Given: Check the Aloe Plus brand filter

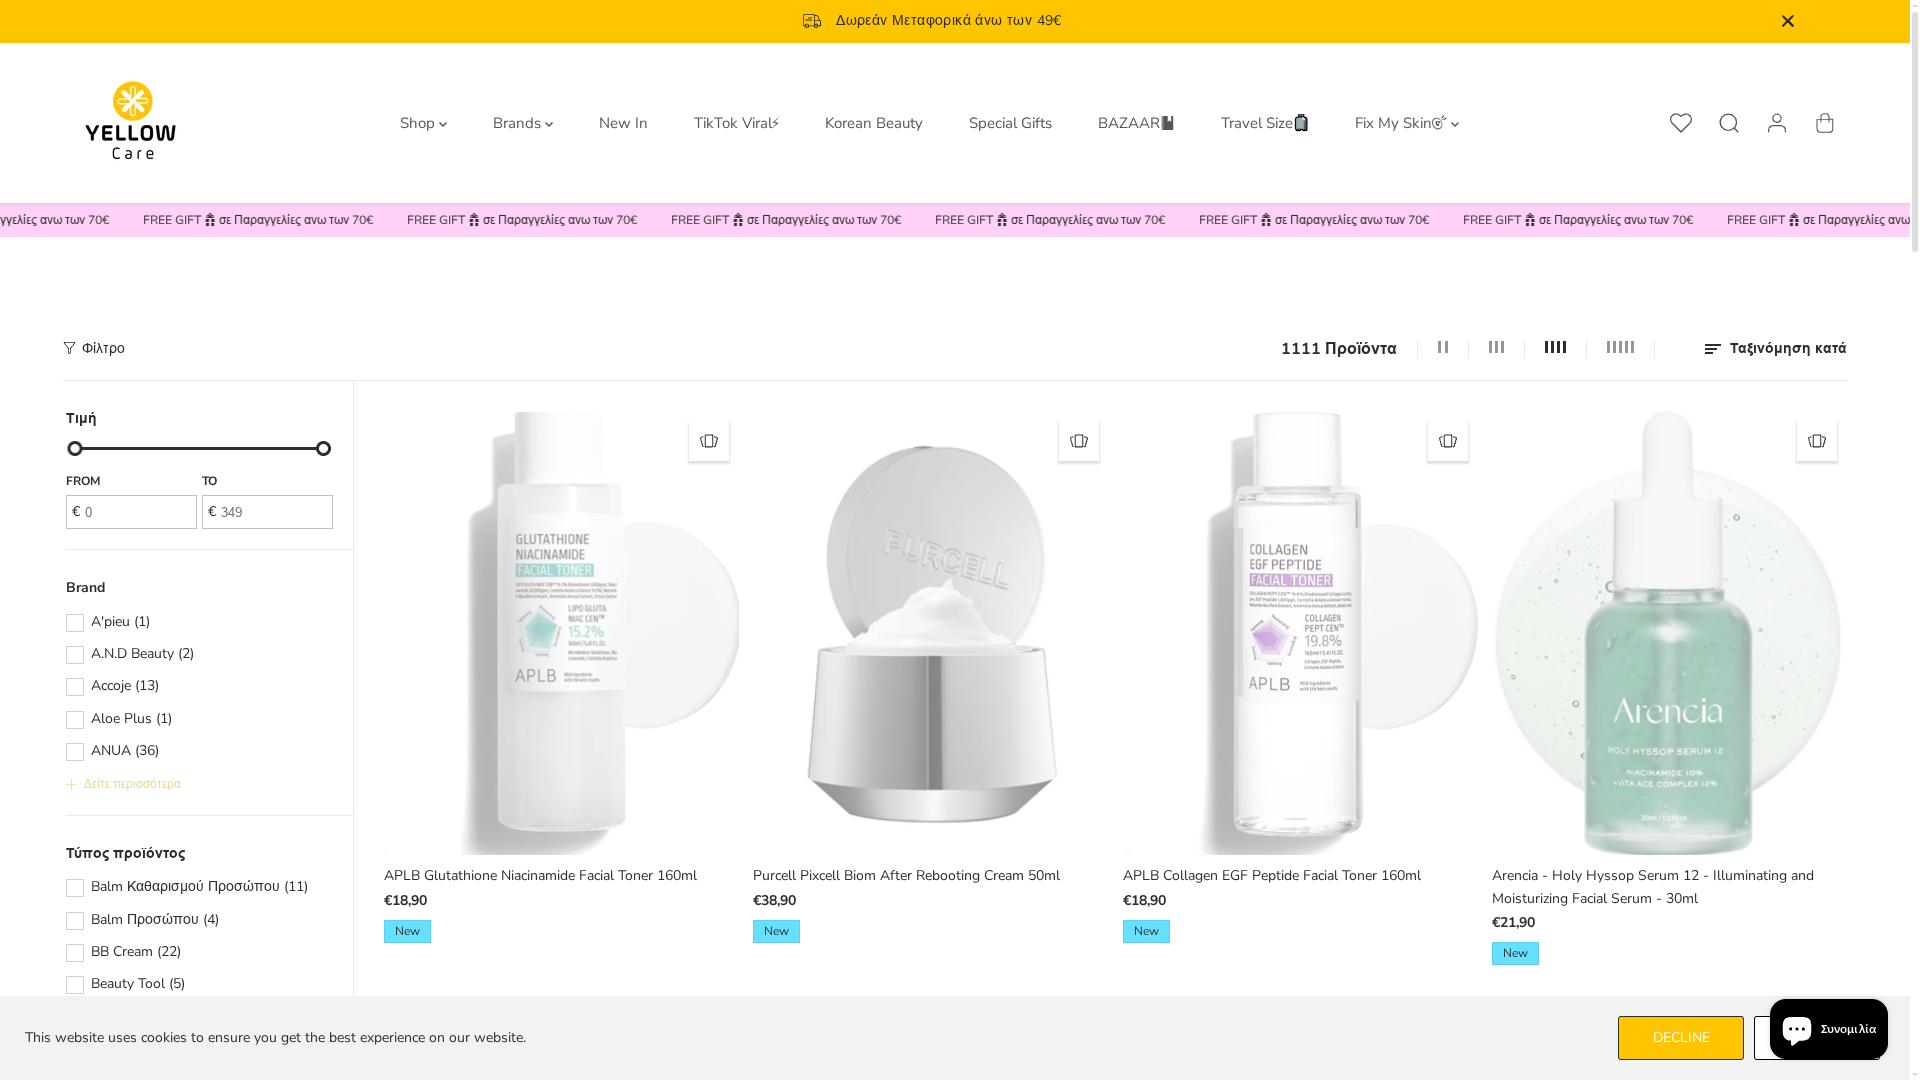Looking at the screenshot, I should (75, 720).
